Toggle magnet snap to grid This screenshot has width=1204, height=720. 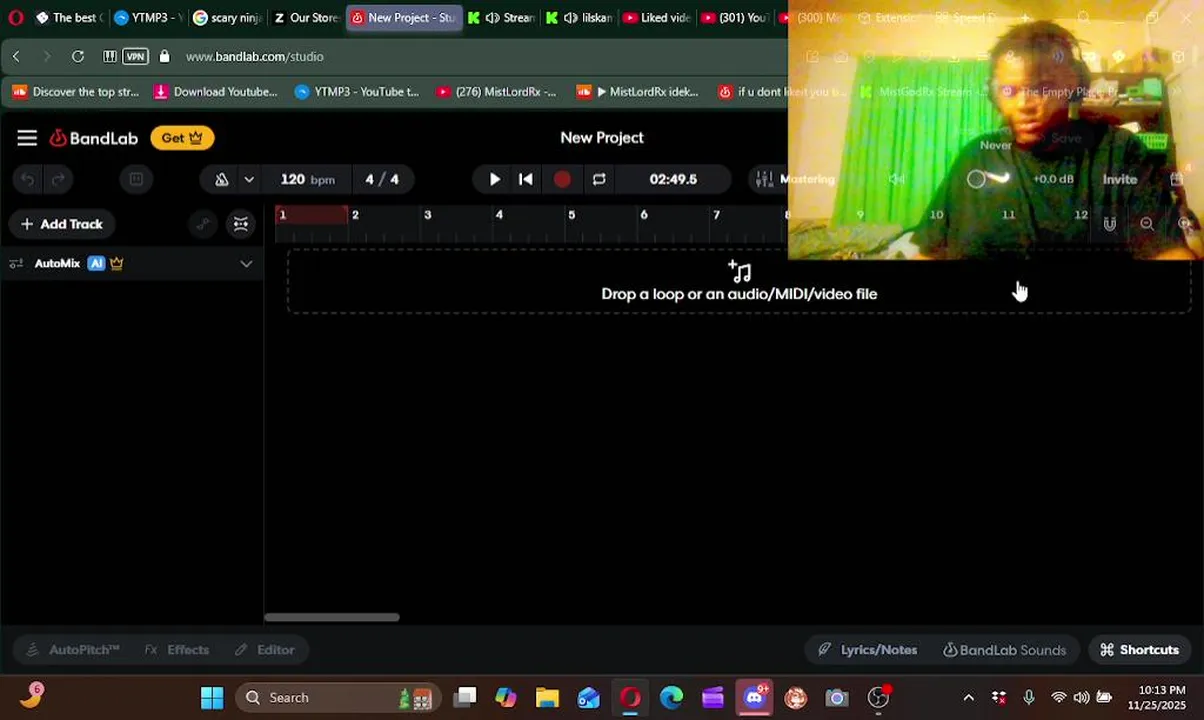coord(1109,224)
